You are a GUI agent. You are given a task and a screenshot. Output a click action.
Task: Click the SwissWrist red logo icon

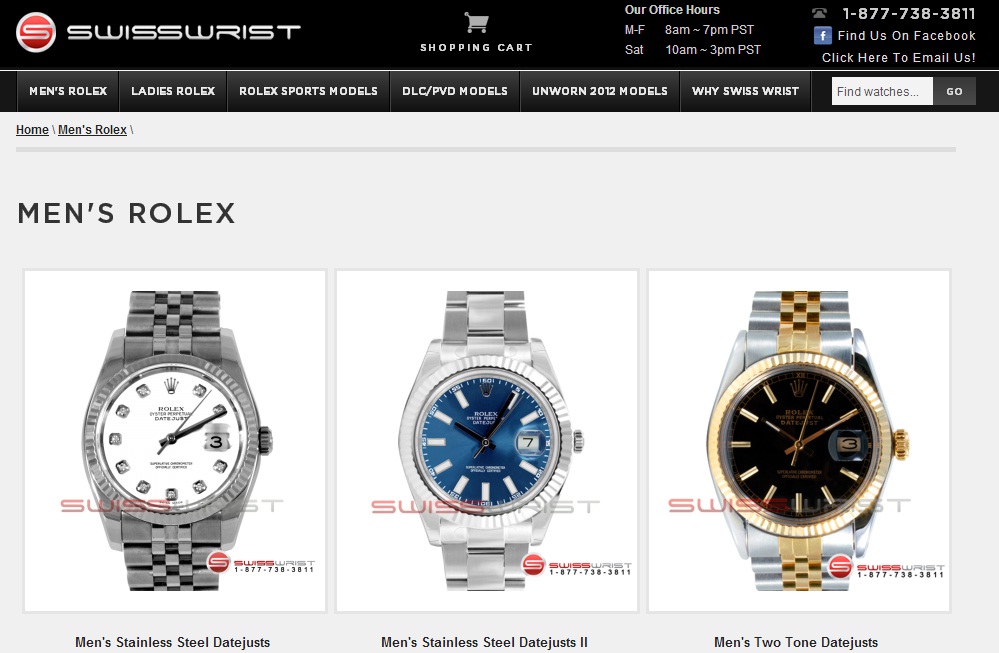click(x=36, y=32)
